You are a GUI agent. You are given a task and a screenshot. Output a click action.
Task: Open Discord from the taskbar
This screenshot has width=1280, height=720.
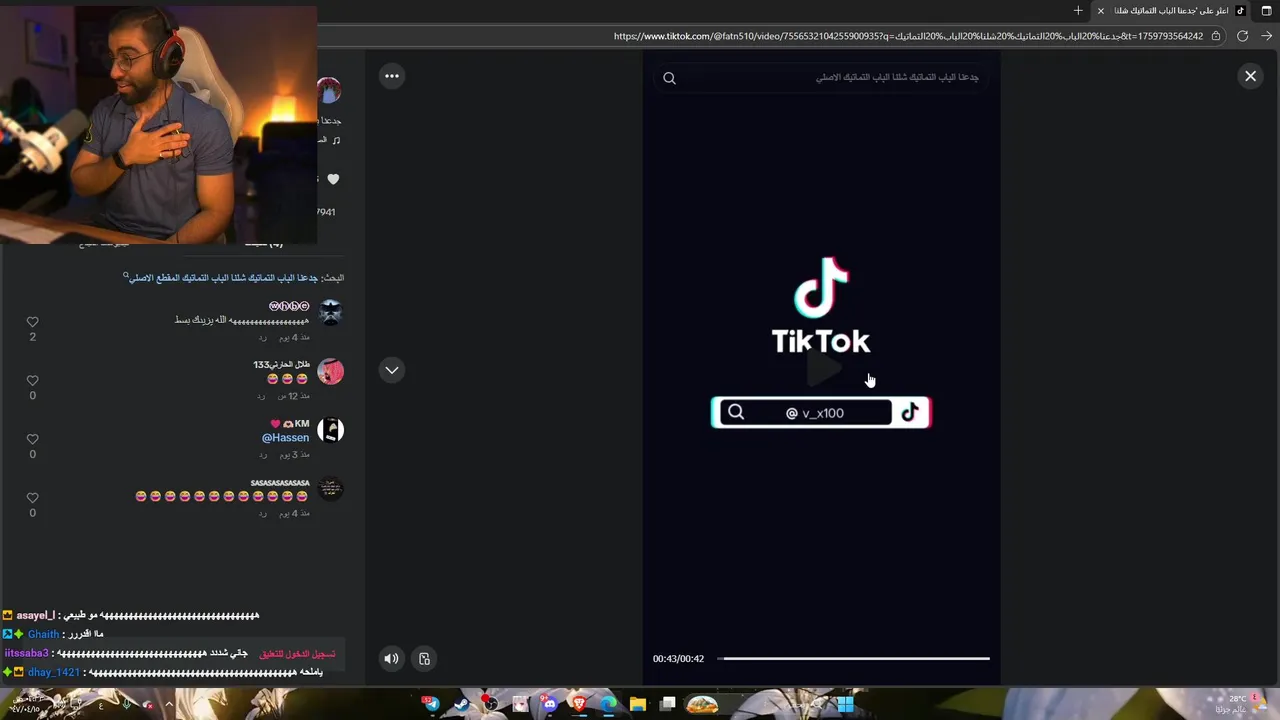click(x=549, y=704)
